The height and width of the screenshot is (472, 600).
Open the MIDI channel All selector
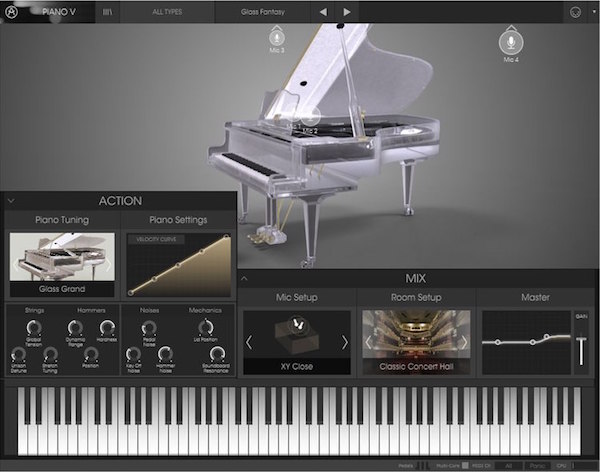[509, 466]
